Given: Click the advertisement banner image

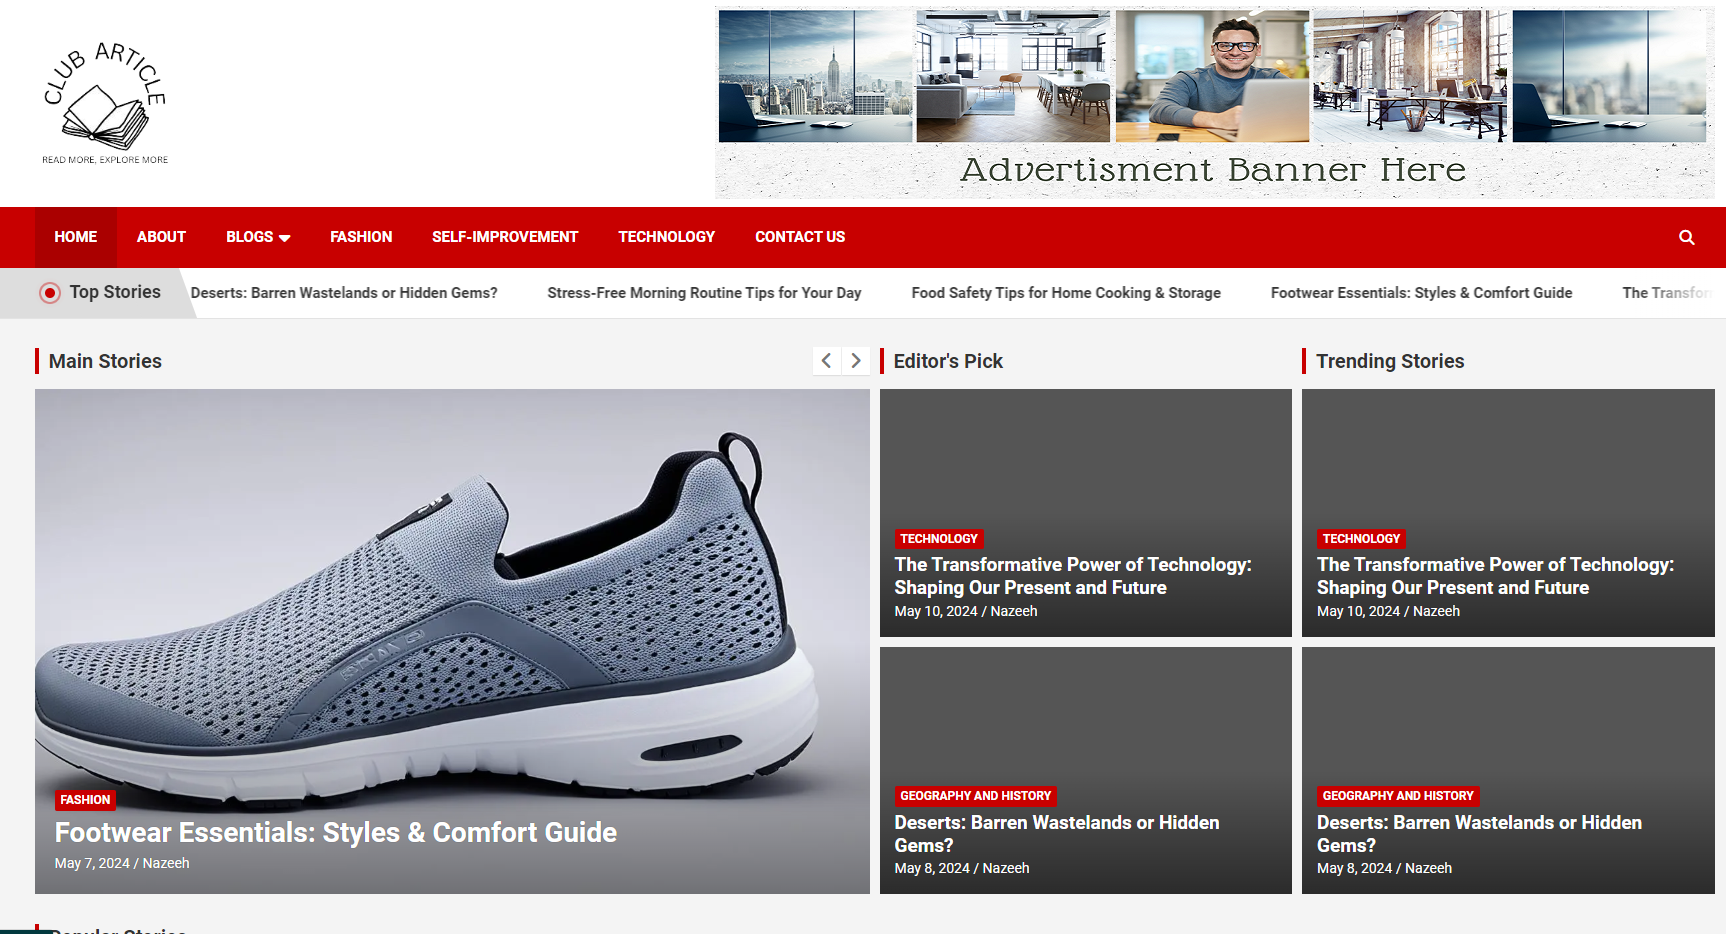Looking at the screenshot, I should point(1214,103).
